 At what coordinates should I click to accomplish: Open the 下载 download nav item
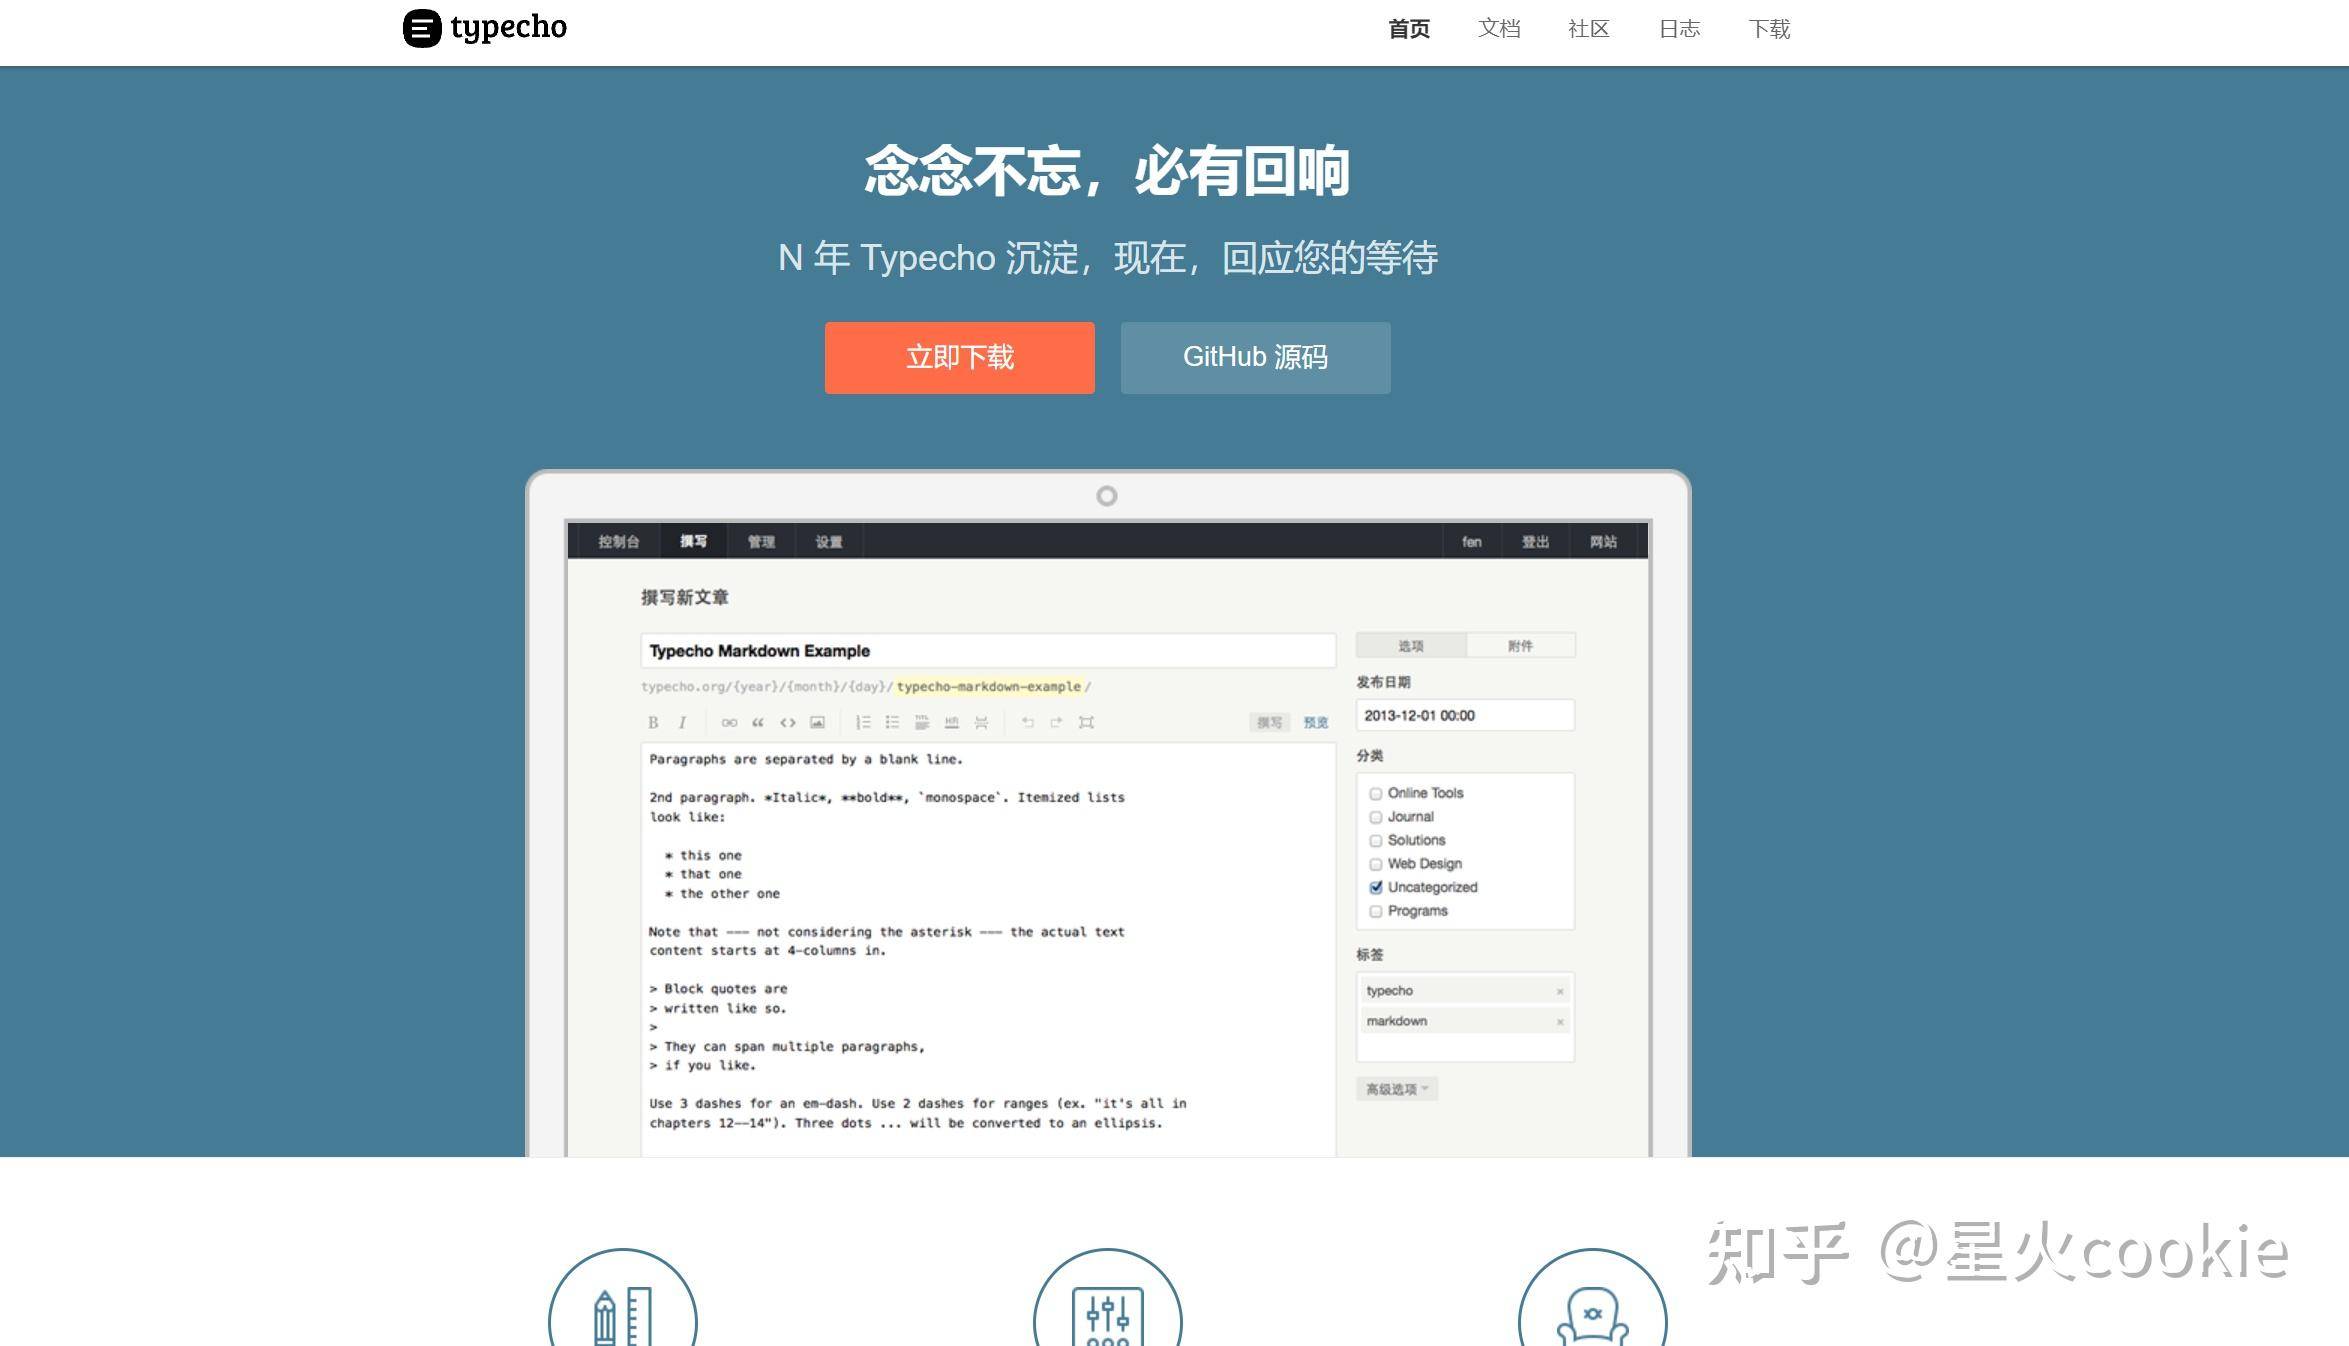tap(1769, 29)
